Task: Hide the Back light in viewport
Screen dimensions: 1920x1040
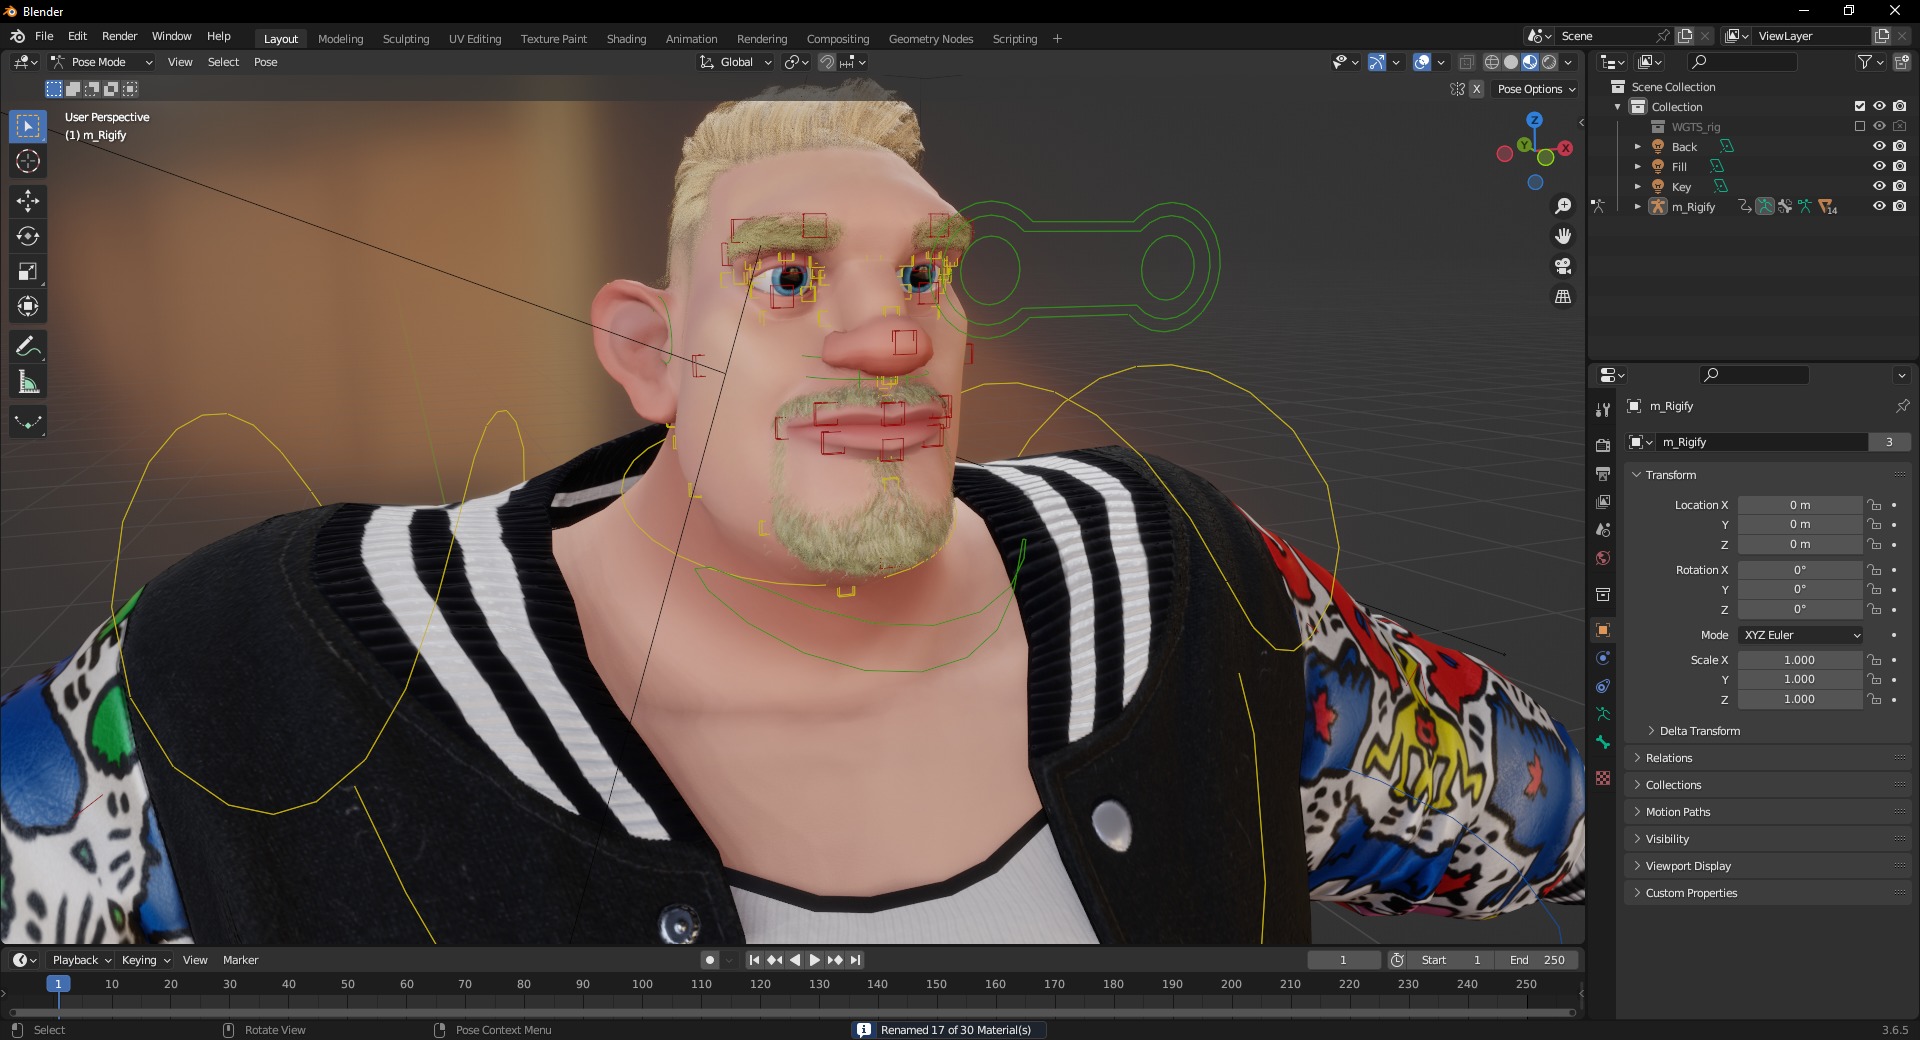Action: coord(1879,146)
